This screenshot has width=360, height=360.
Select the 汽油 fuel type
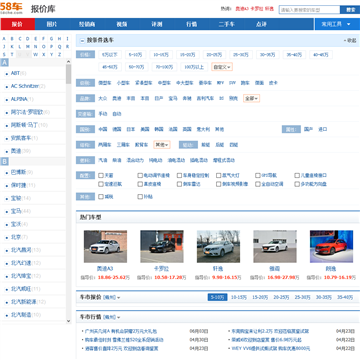[103, 160]
